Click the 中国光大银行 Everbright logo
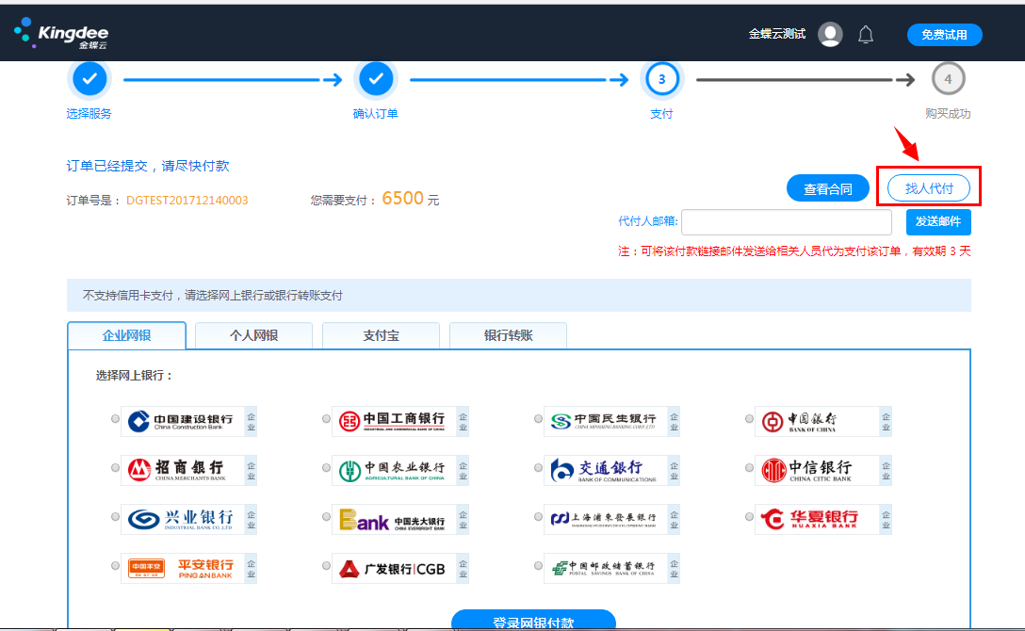This screenshot has width=1025, height=631. point(400,519)
